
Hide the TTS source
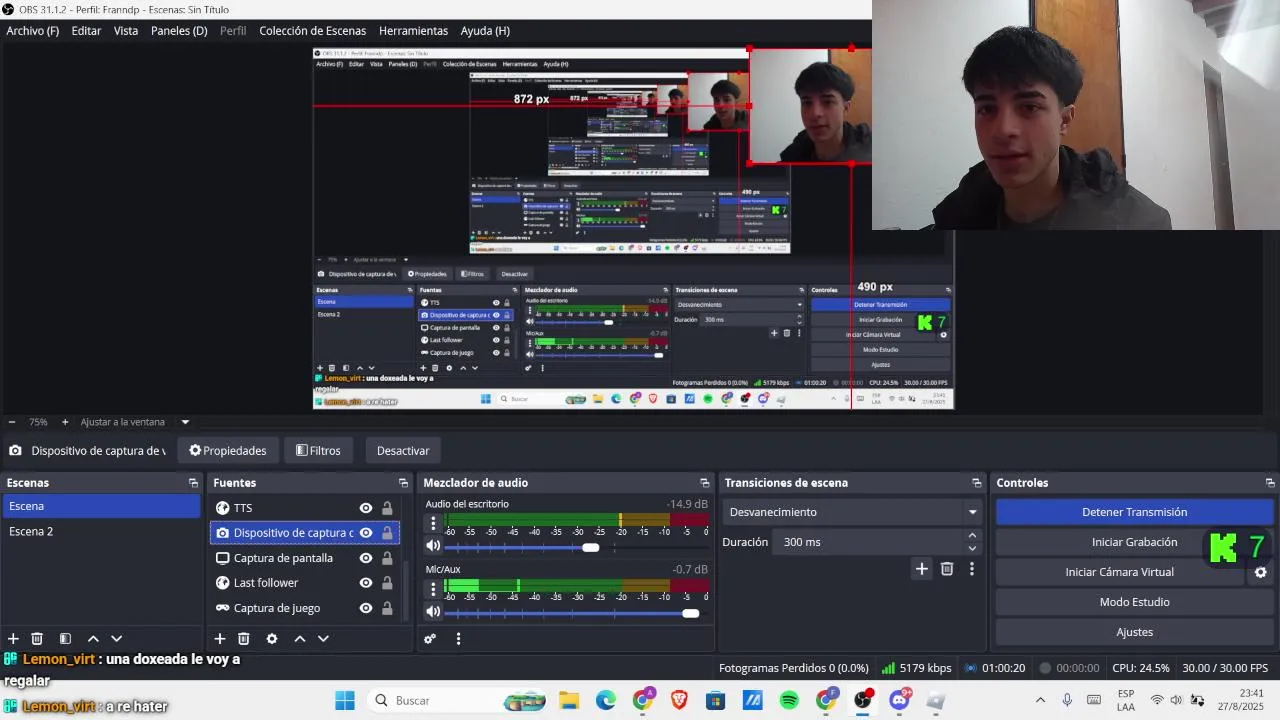[366, 508]
